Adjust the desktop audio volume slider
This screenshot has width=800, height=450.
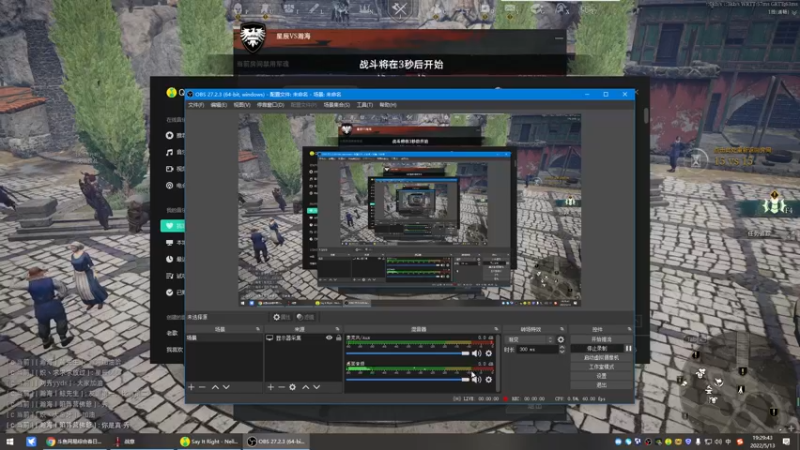point(408,380)
